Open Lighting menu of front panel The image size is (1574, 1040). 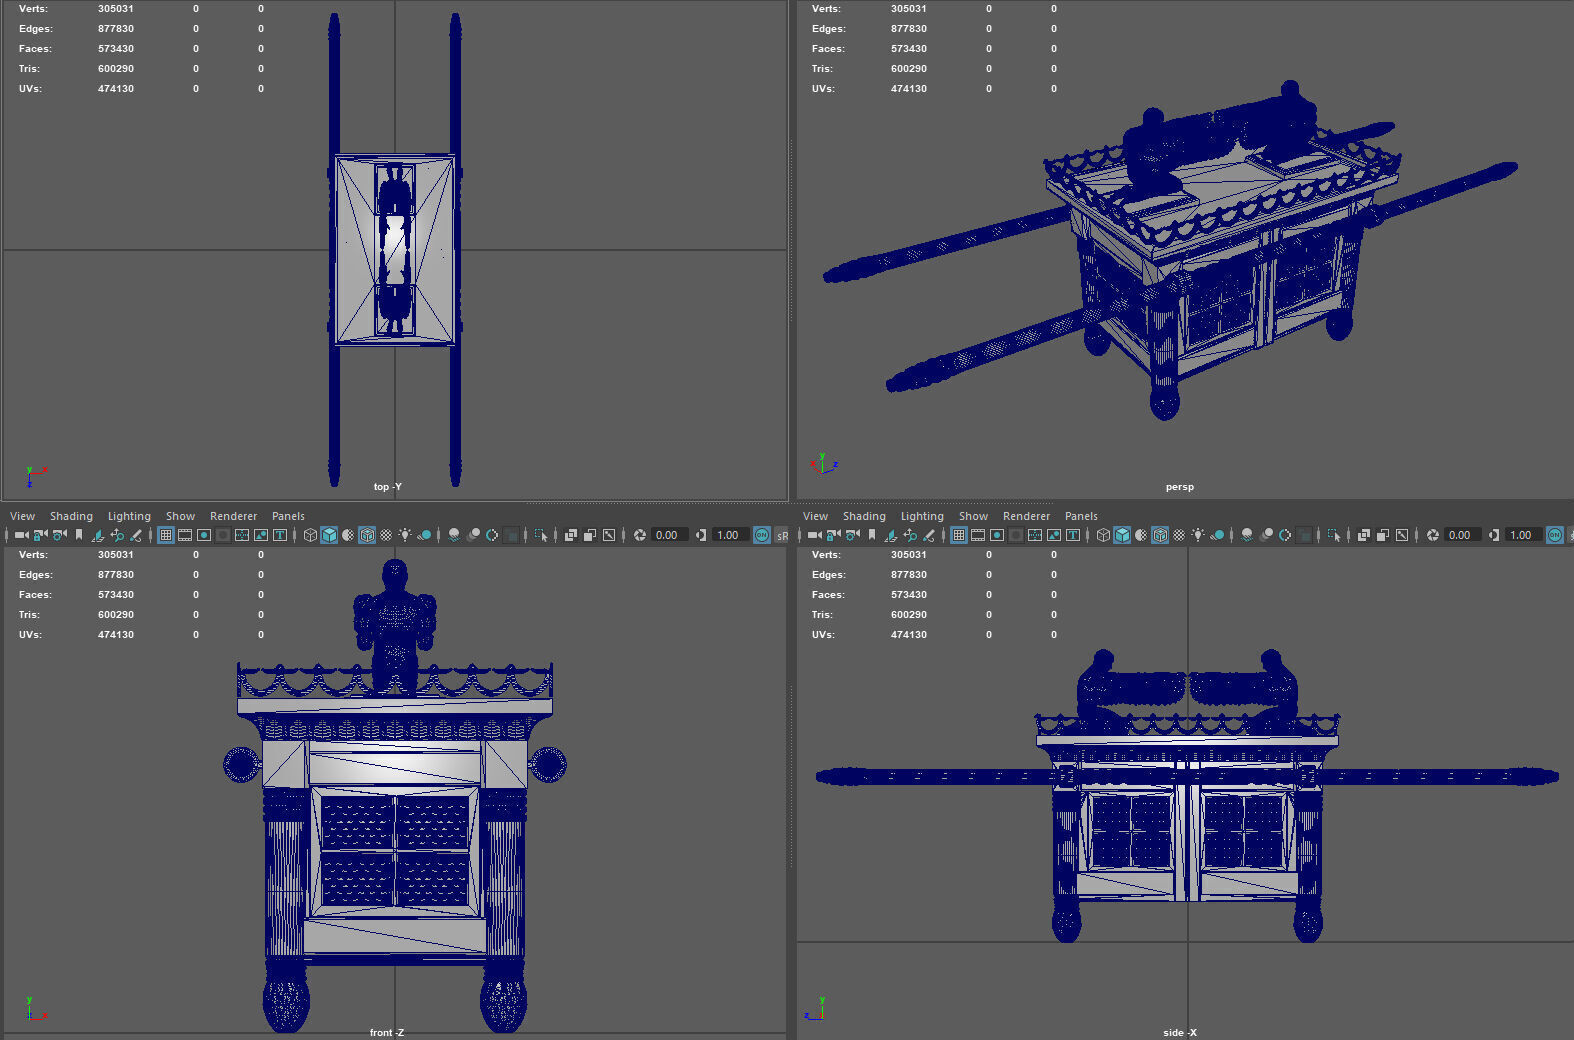pos(129,516)
